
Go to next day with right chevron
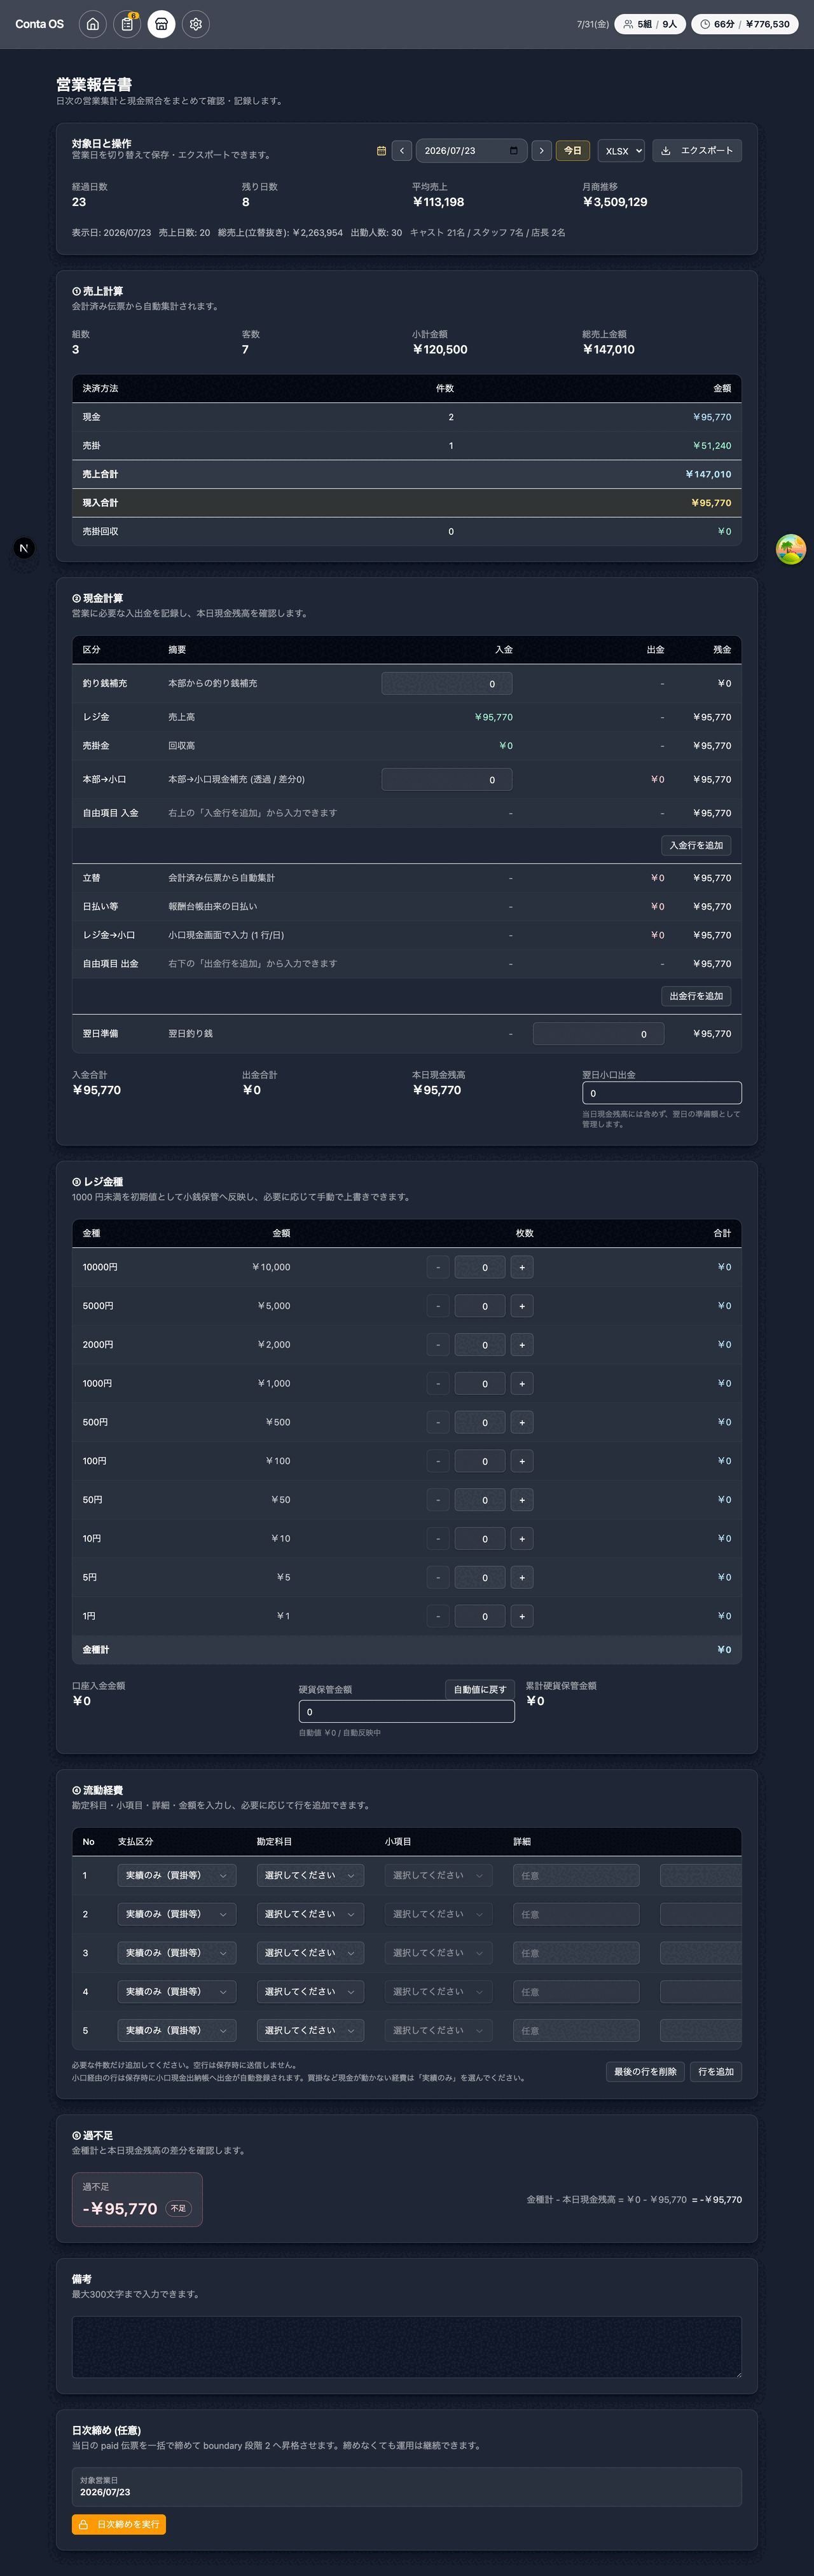(541, 151)
